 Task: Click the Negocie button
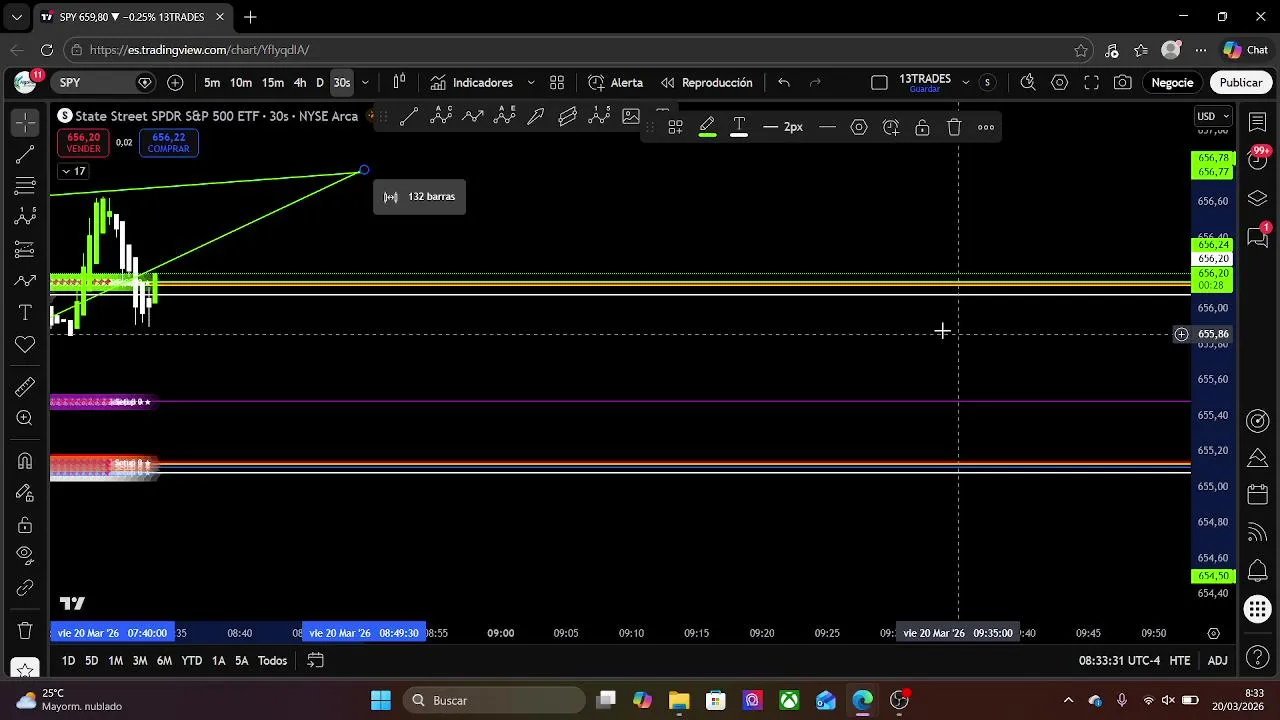coord(1172,82)
